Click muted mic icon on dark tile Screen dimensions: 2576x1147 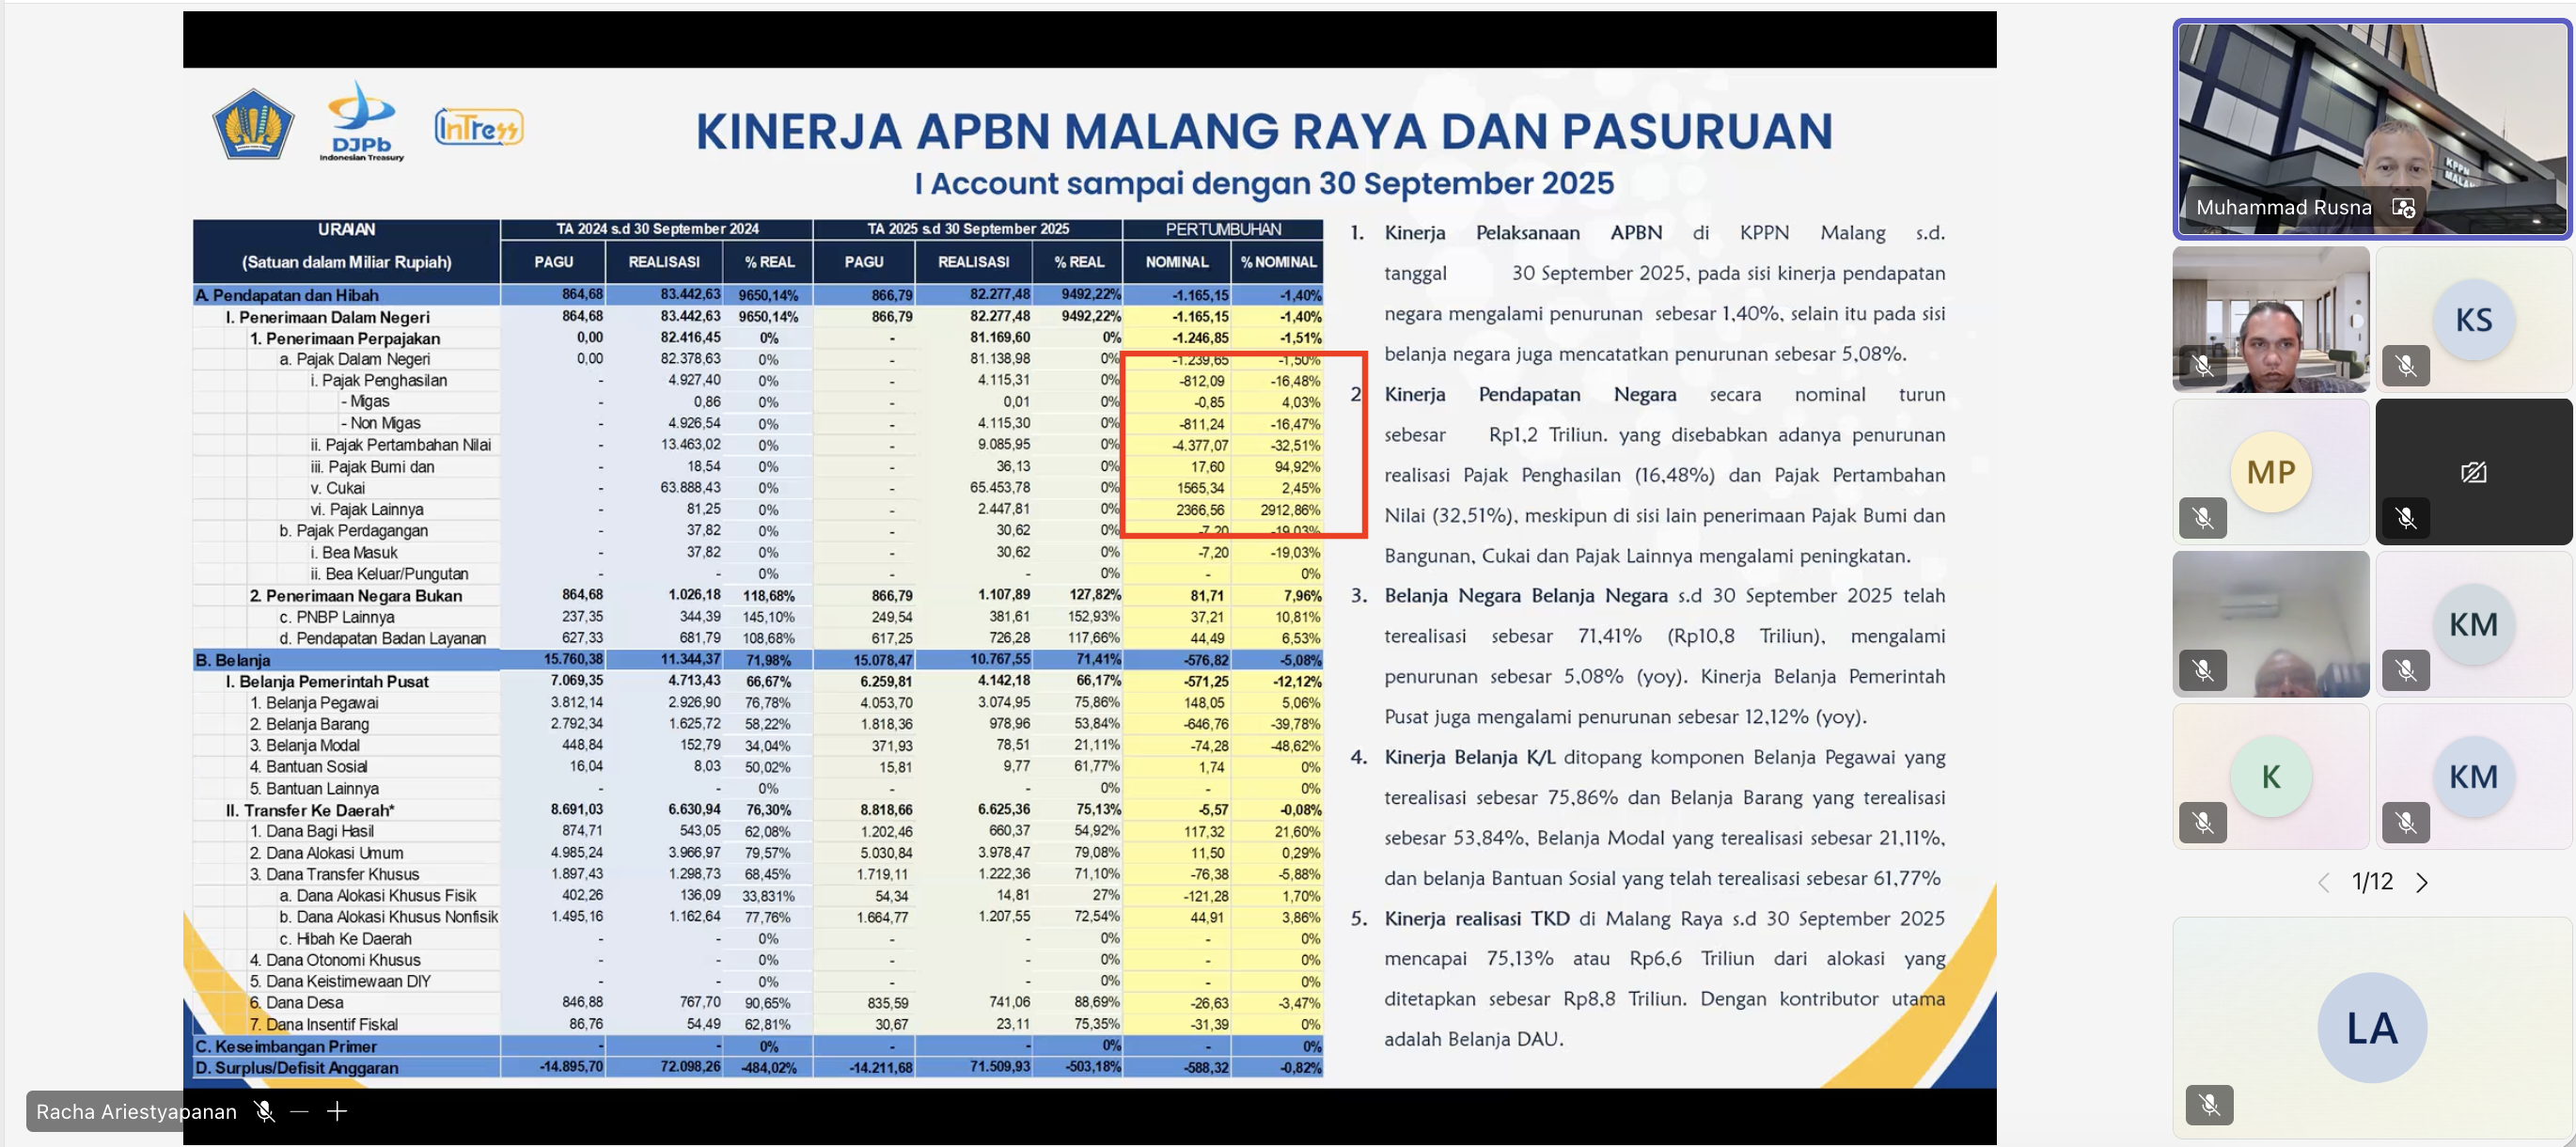tap(2405, 518)
